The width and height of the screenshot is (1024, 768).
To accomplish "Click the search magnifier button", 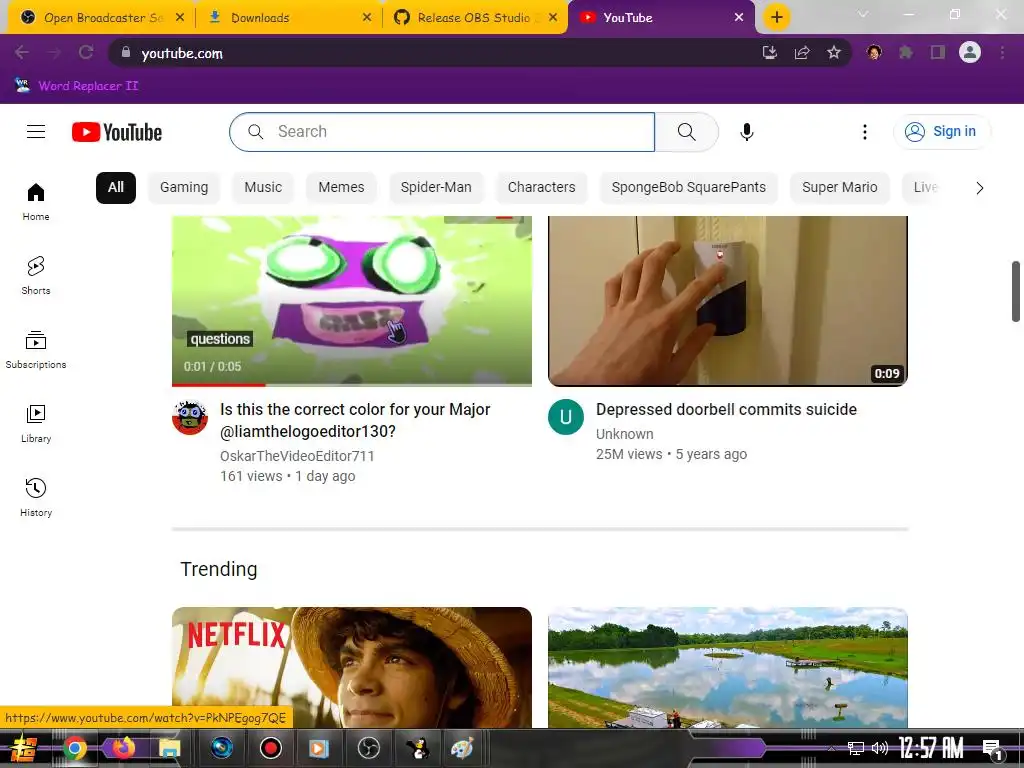I will click(686, 132).
